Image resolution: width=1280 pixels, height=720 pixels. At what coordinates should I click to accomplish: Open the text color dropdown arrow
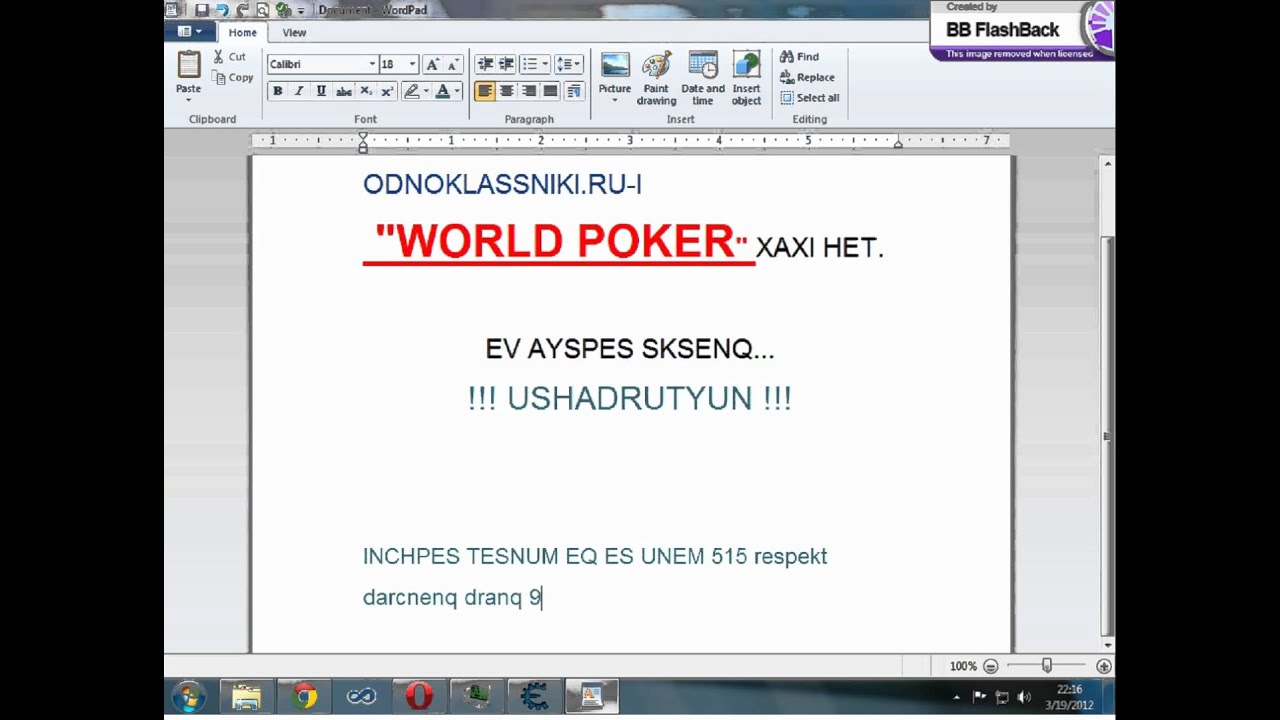coord(457,91)
